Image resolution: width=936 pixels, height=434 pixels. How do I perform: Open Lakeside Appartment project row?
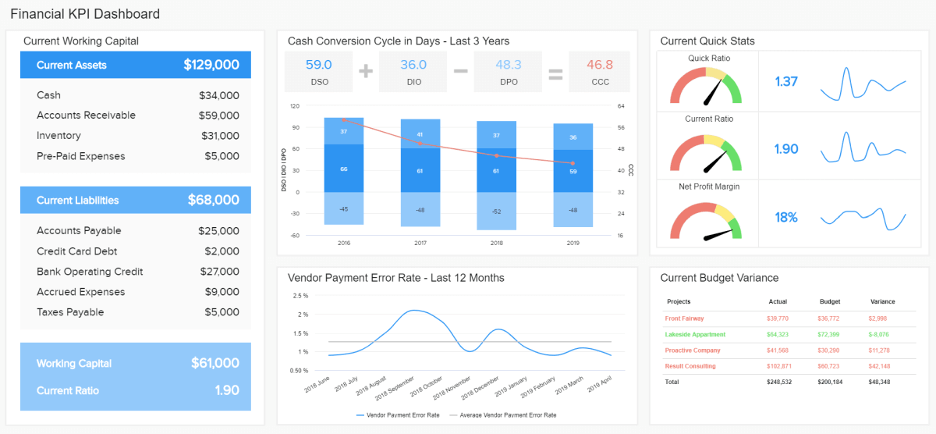(x=789, y=334)
